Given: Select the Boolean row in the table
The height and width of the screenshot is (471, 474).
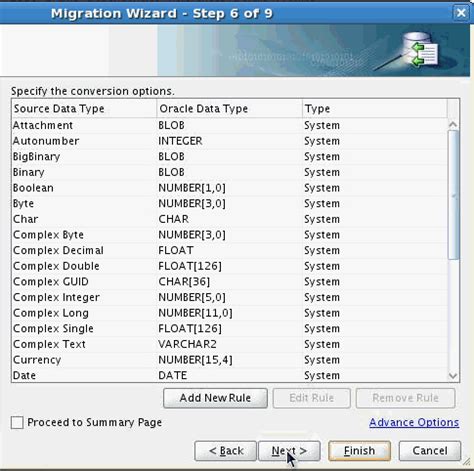Looking at the screenshot, I should [230, 188].
